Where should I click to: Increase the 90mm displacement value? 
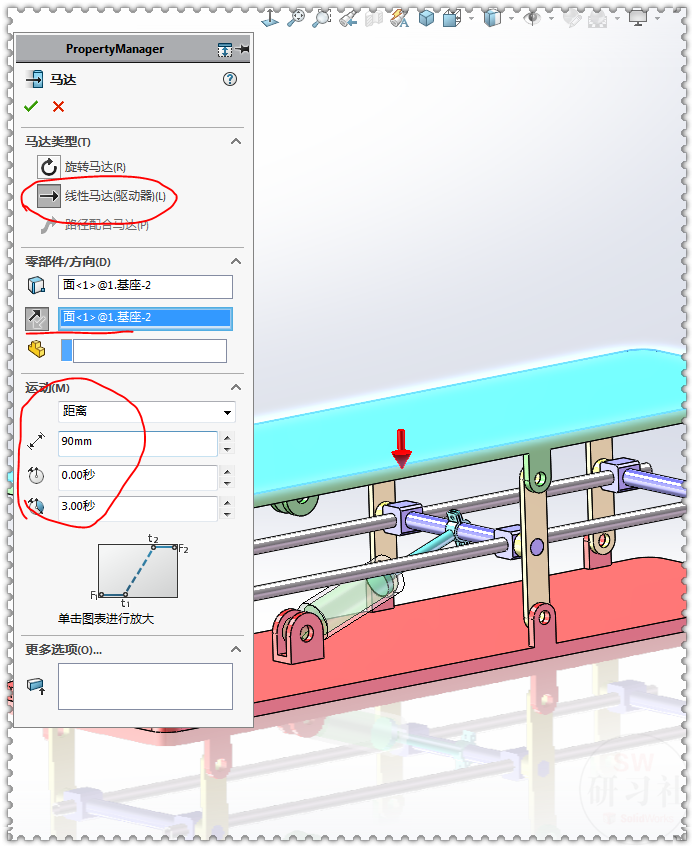[228, 438]
